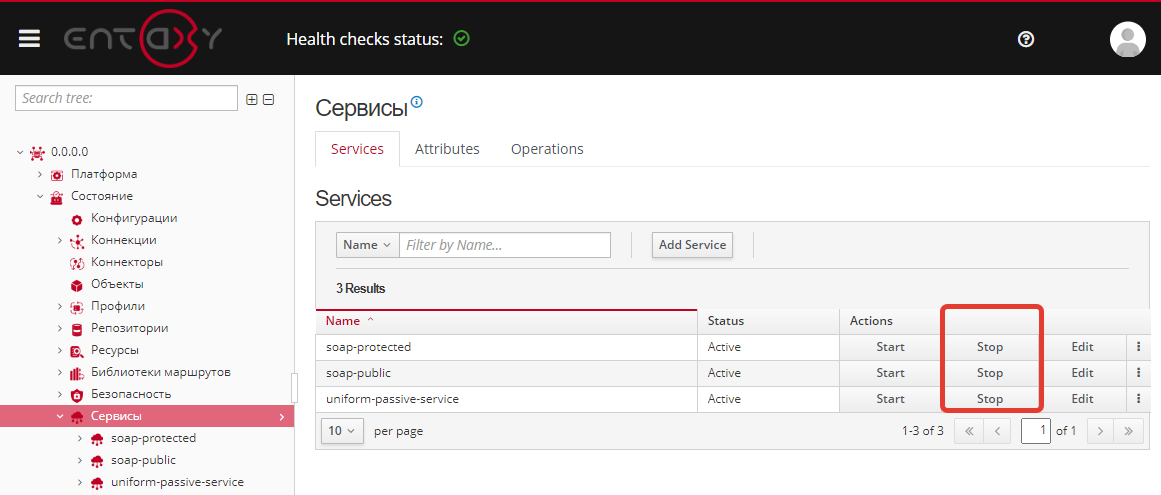1161x495 pixels.
Task: Click the green health check status icon
Action: 461,39
